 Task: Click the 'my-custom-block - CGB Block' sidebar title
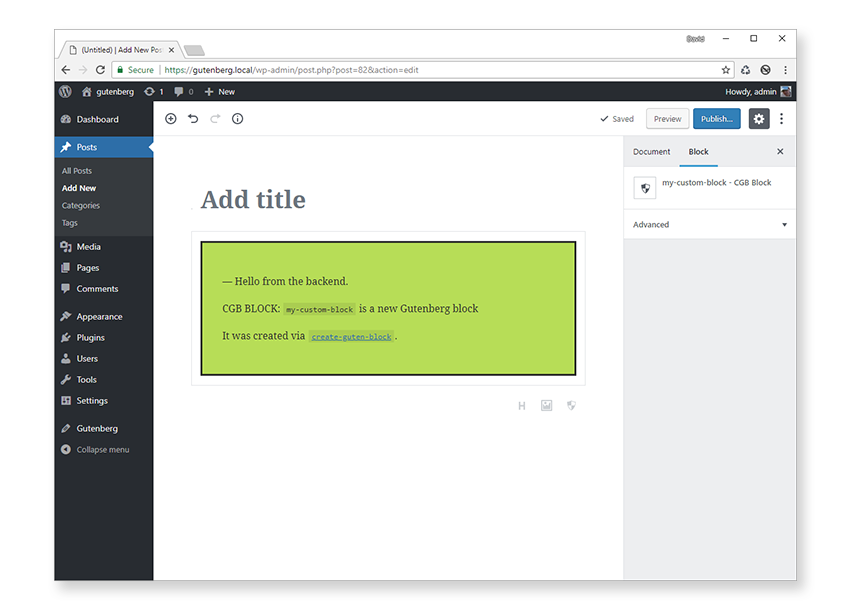(x=717, y=183)
